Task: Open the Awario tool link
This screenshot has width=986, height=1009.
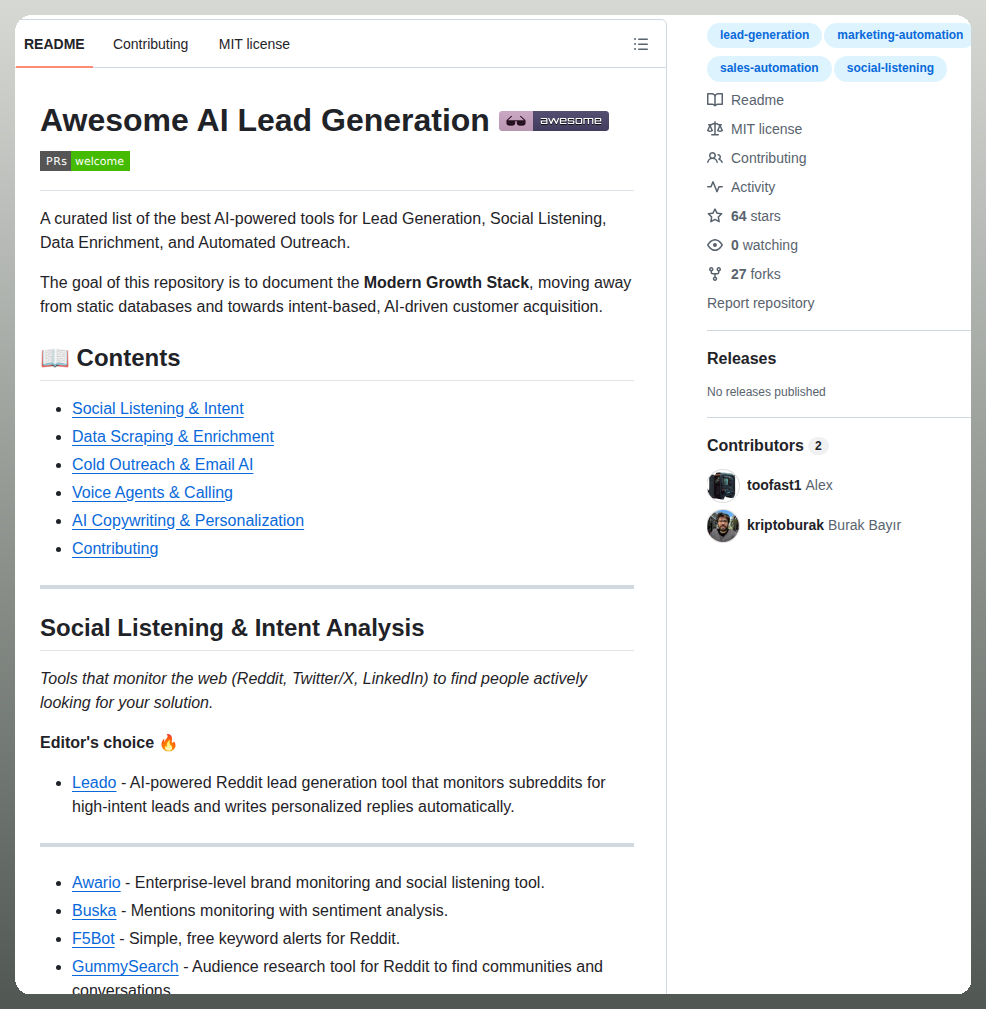Action: click(x=96, y=882)
